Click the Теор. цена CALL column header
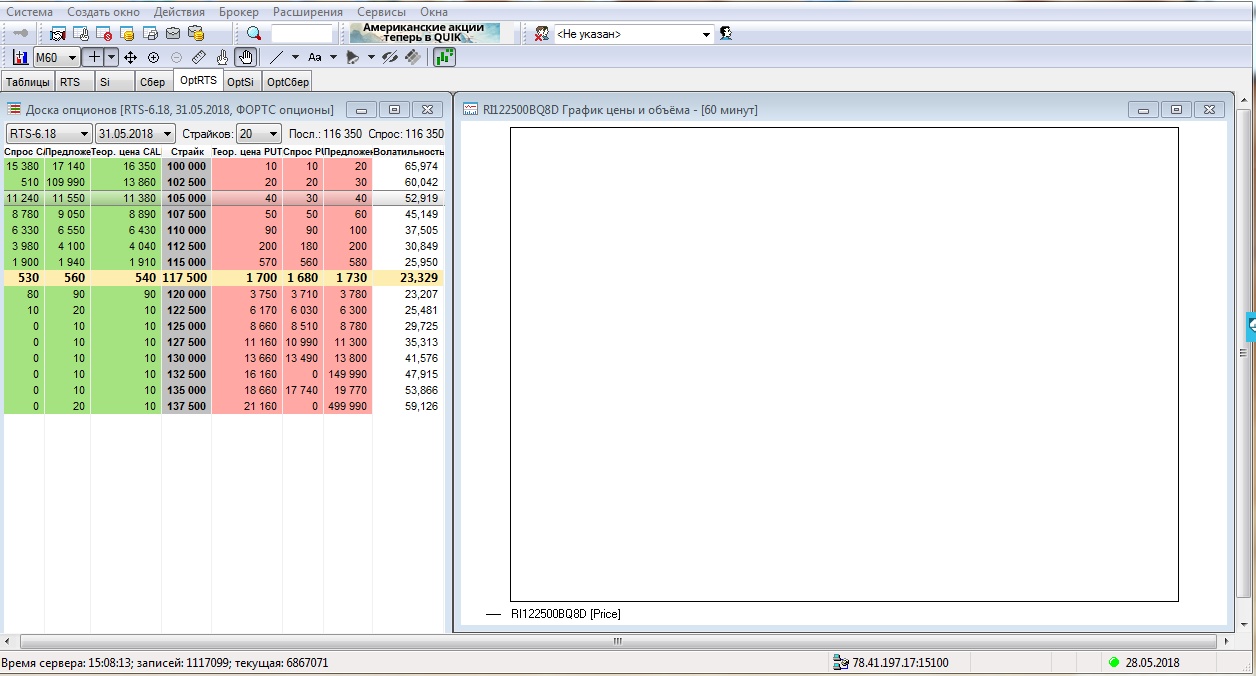The image size is (1256, 676). pyautogui.click(x=126, y=152)
